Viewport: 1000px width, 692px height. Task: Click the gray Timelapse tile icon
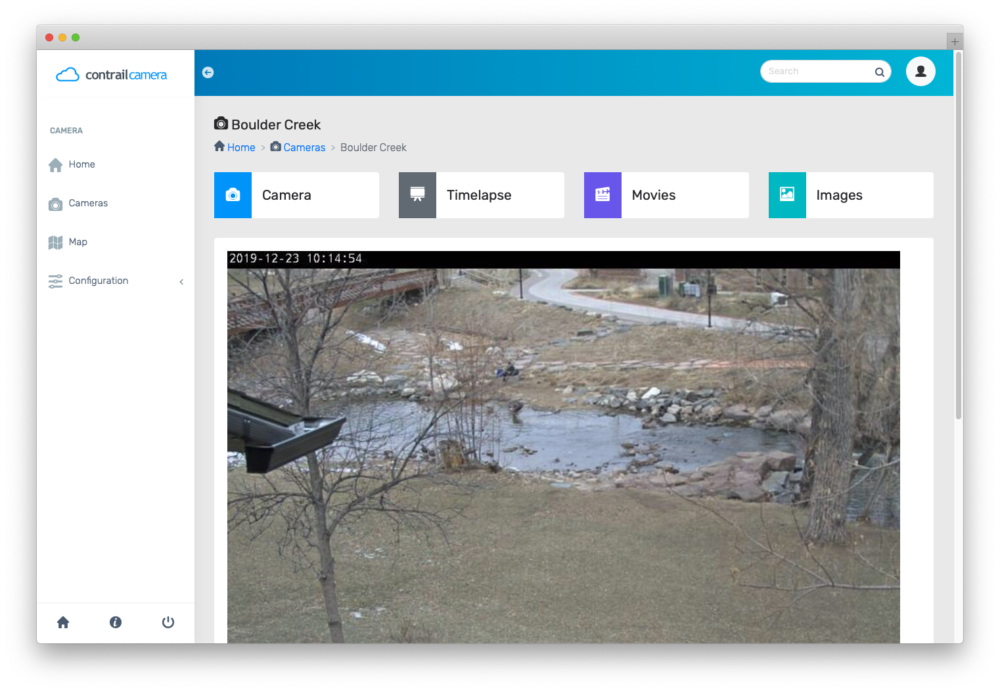tap(417, 195)
